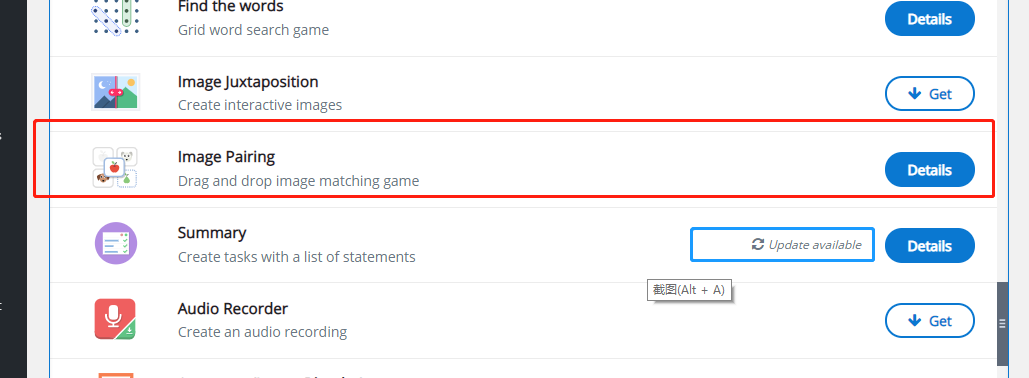Screen dimensions: 1029x378
Task: Click the refresh arrows beside Update available
Action: (757, 244)
